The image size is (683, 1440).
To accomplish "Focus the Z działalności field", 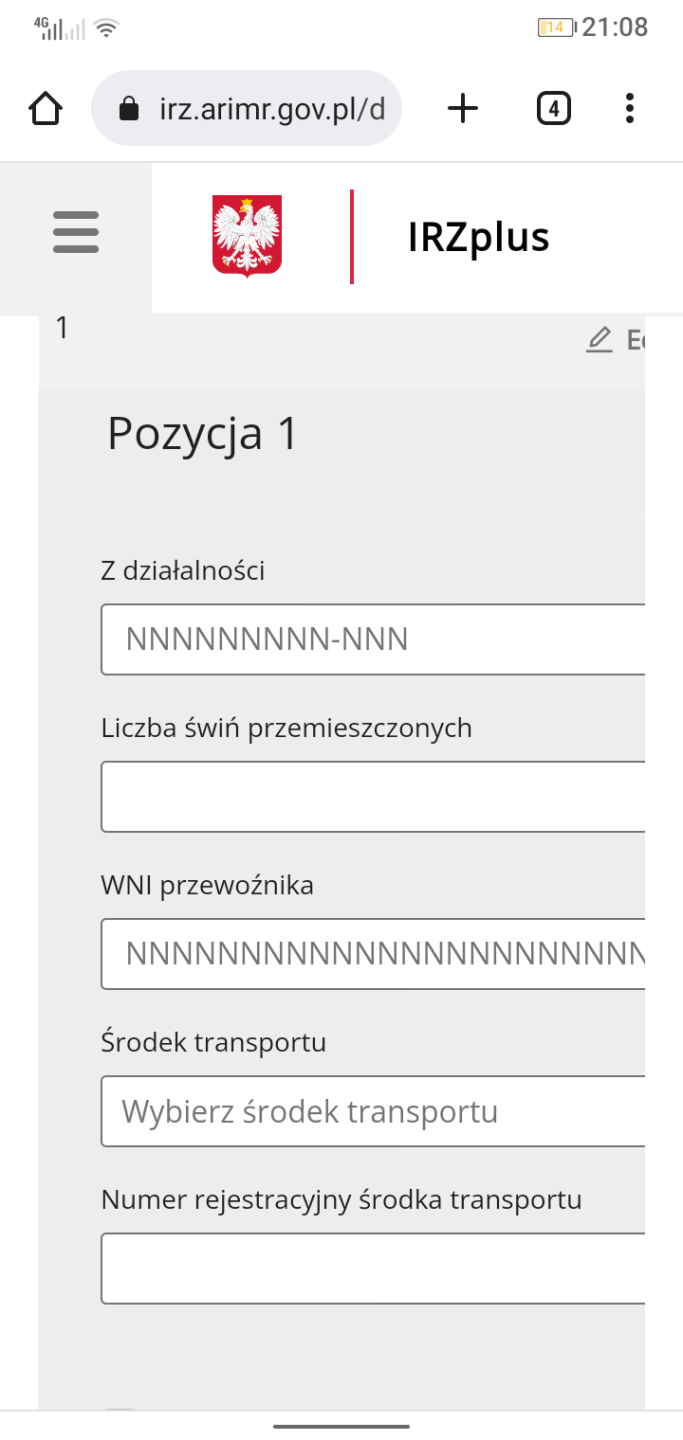I will tap(372, 639).
